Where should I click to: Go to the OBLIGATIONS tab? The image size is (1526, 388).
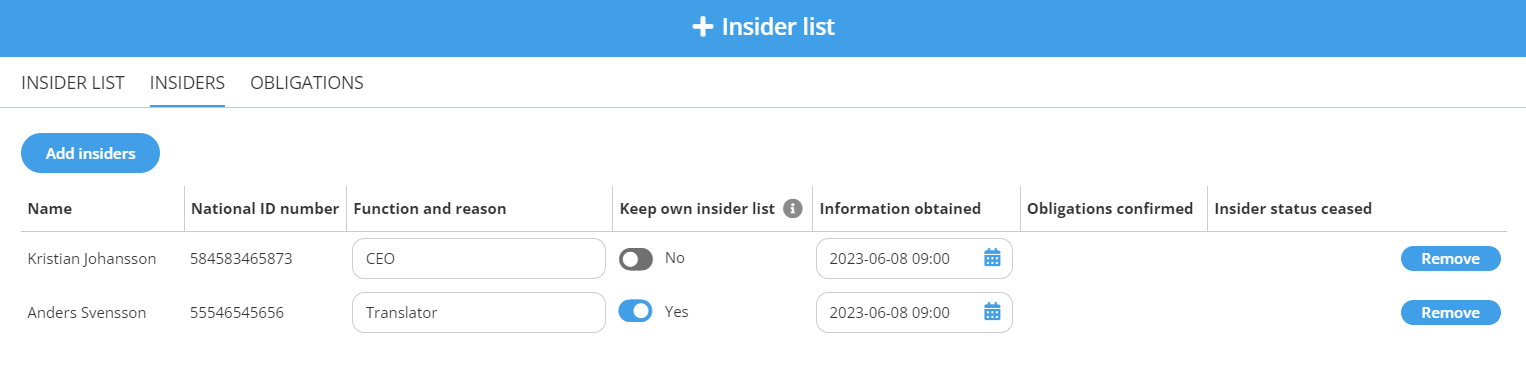click(x=307, y=83)
